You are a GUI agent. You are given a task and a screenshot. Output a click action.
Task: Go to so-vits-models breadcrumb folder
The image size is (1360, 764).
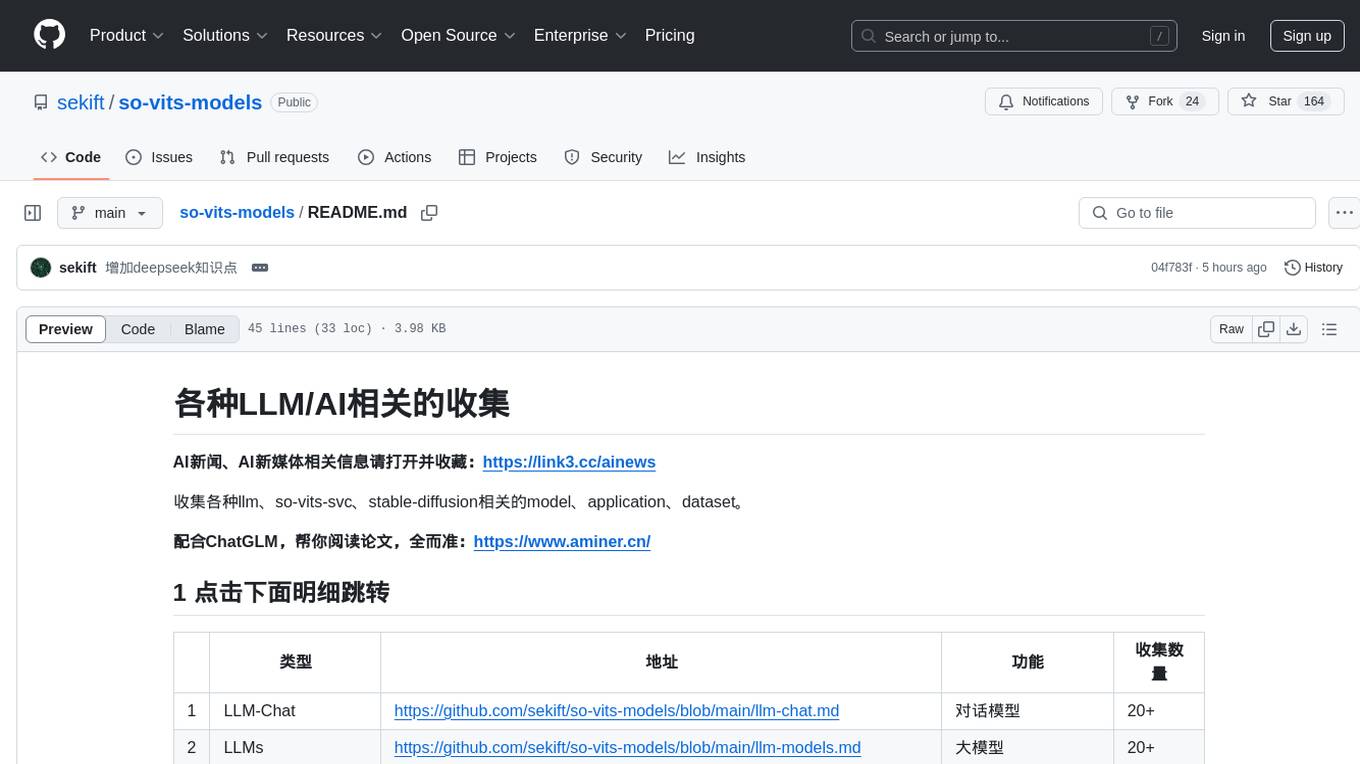coord(237,212)
